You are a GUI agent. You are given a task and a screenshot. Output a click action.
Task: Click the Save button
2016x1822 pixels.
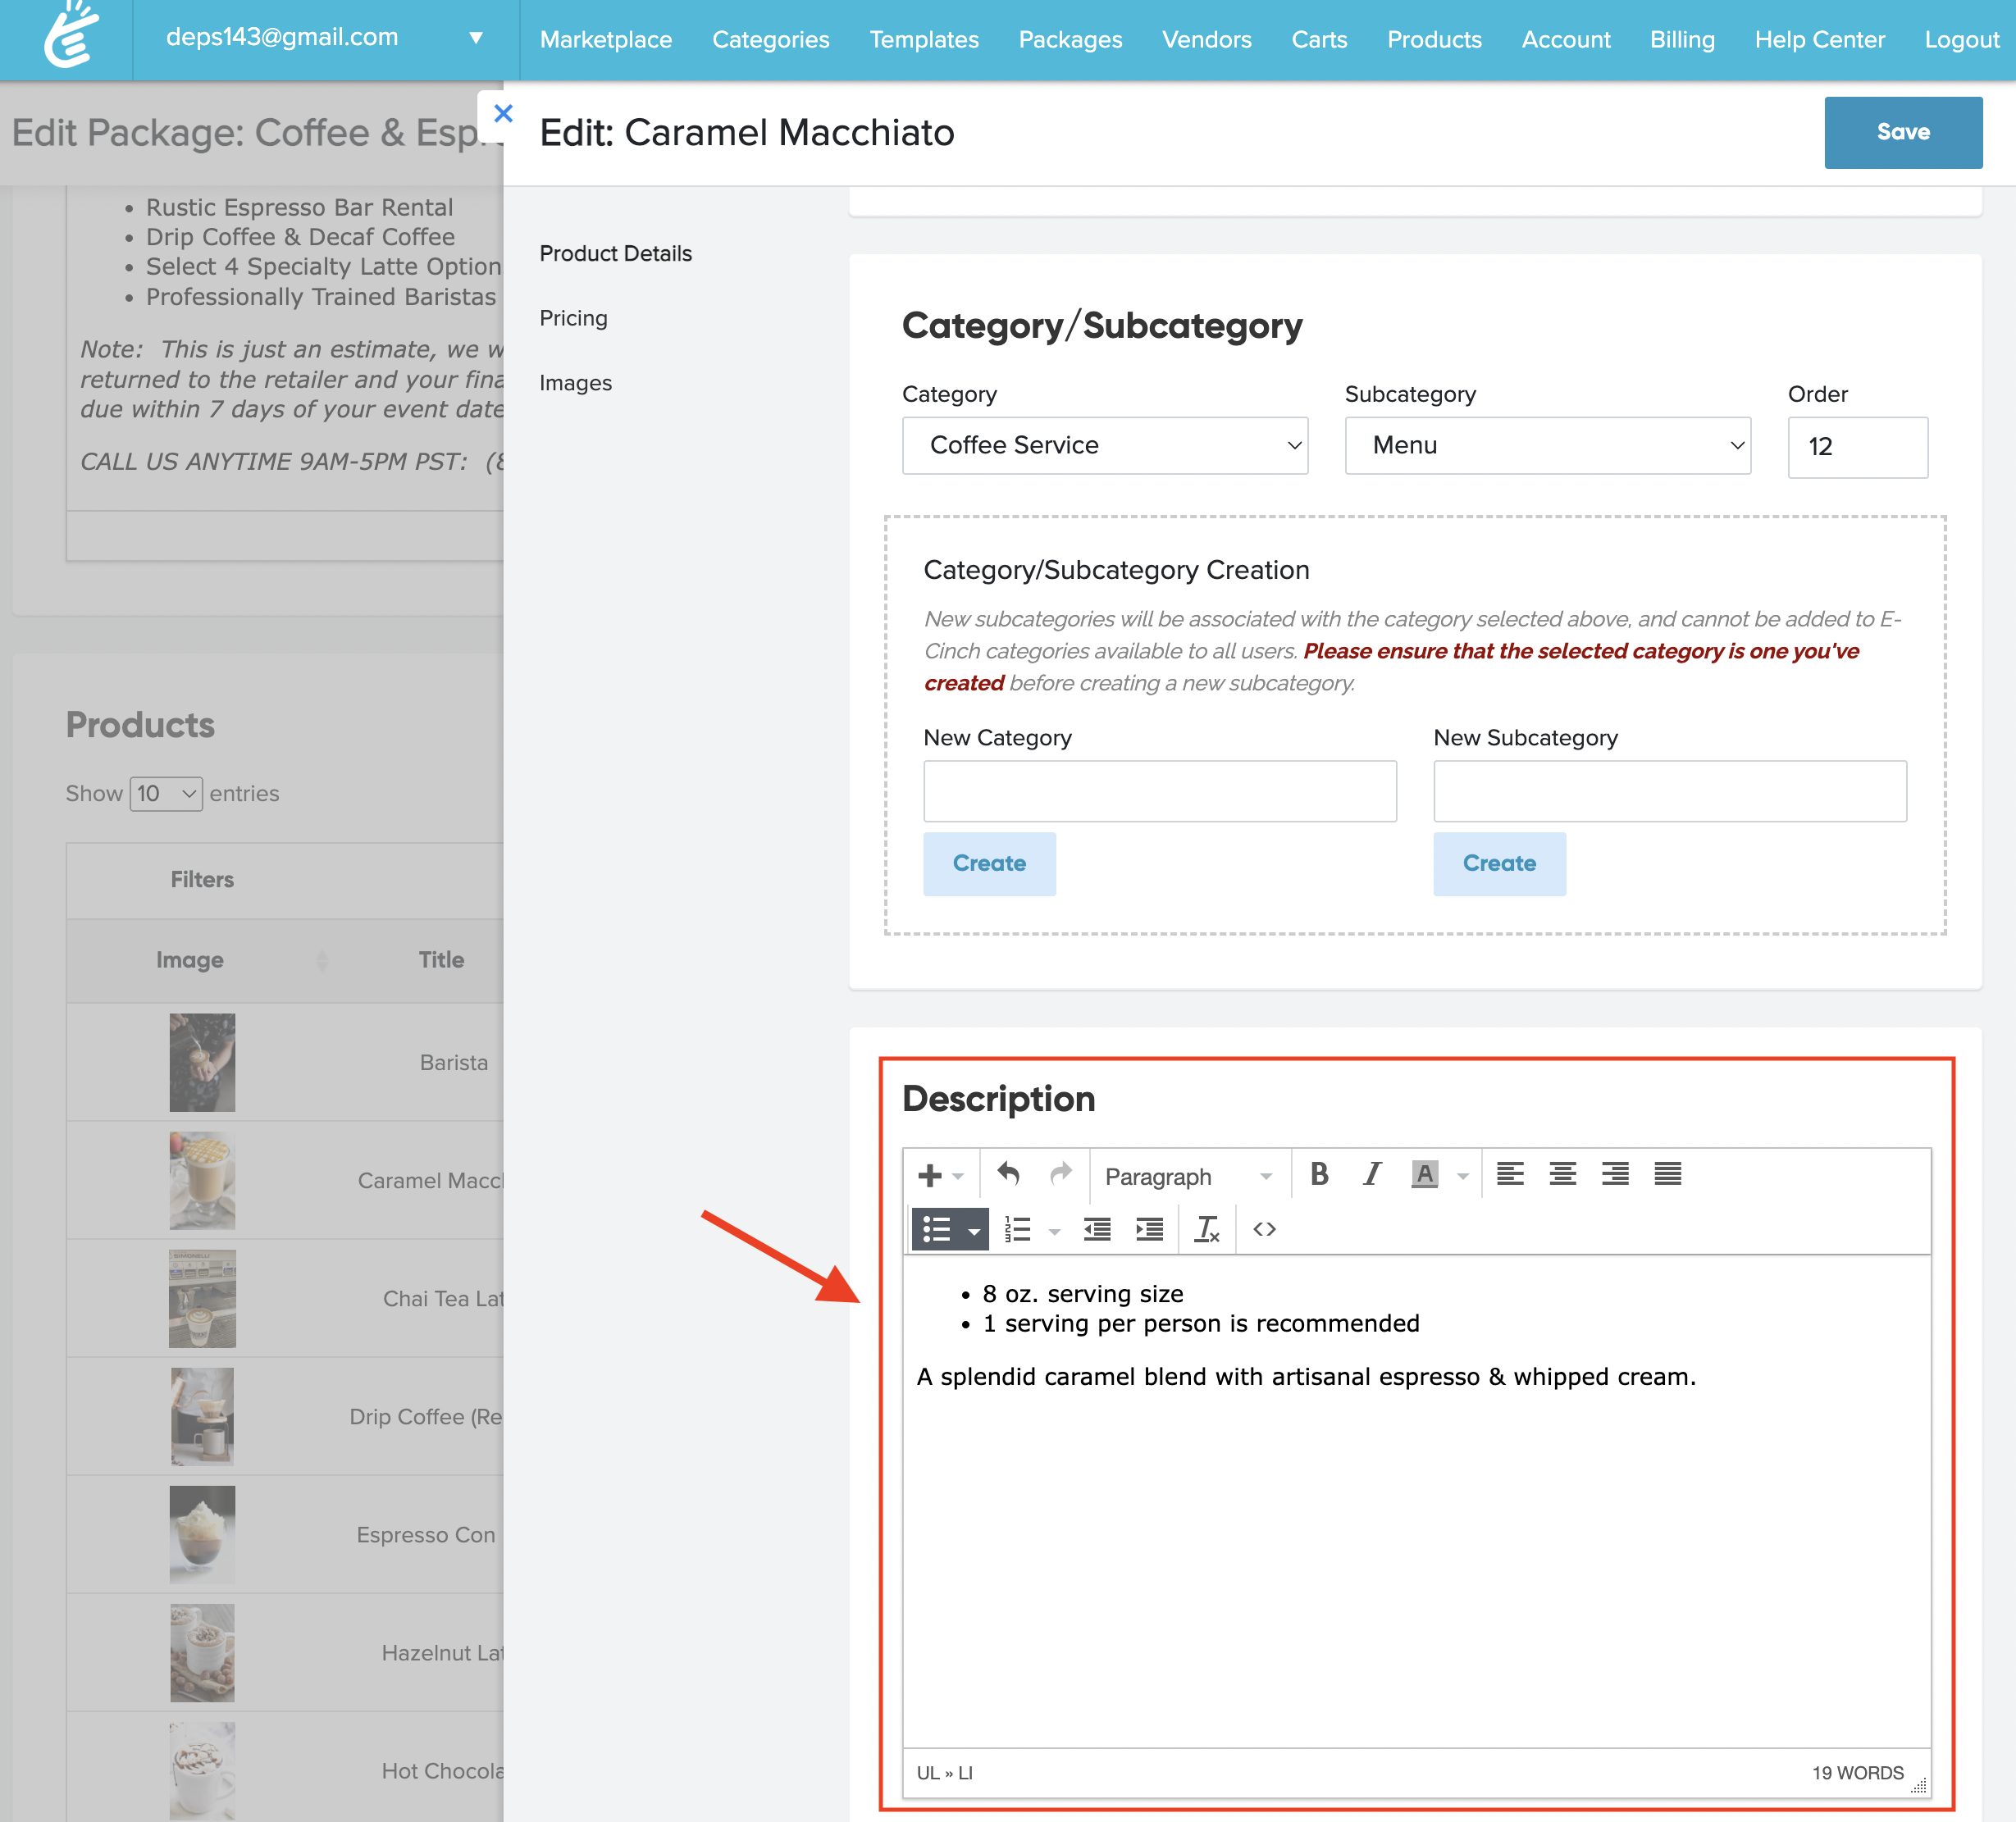click(x=1902, y=132)
